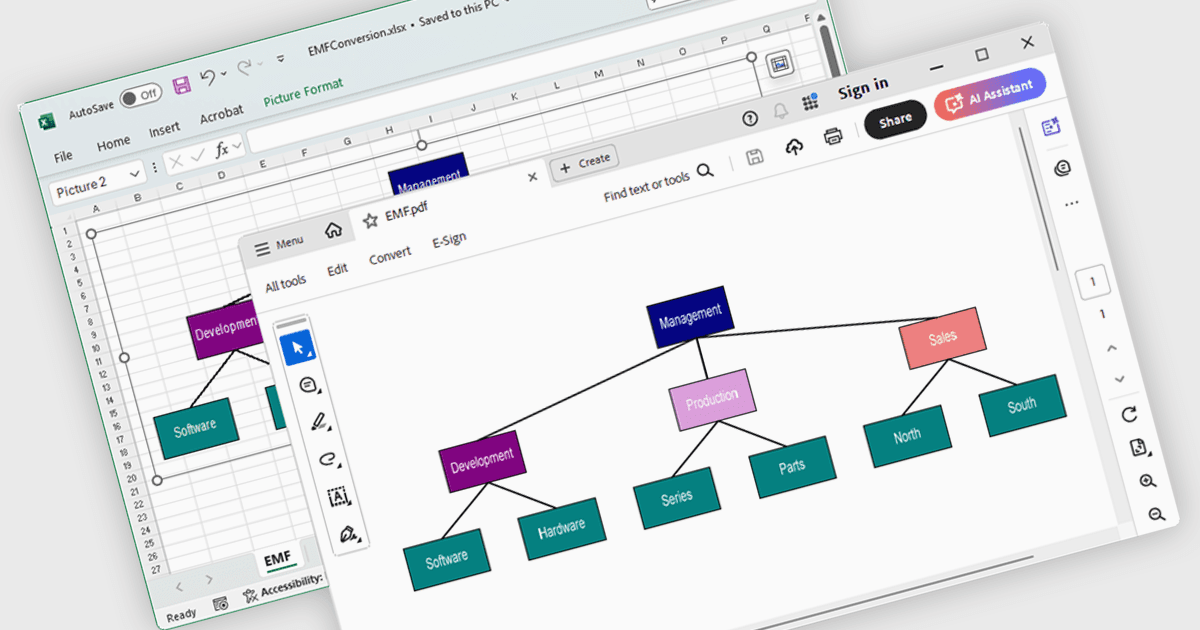
Task: Click the formula bar enter checkmark icon
Action: pyautogui.click(x=199, y=155)
